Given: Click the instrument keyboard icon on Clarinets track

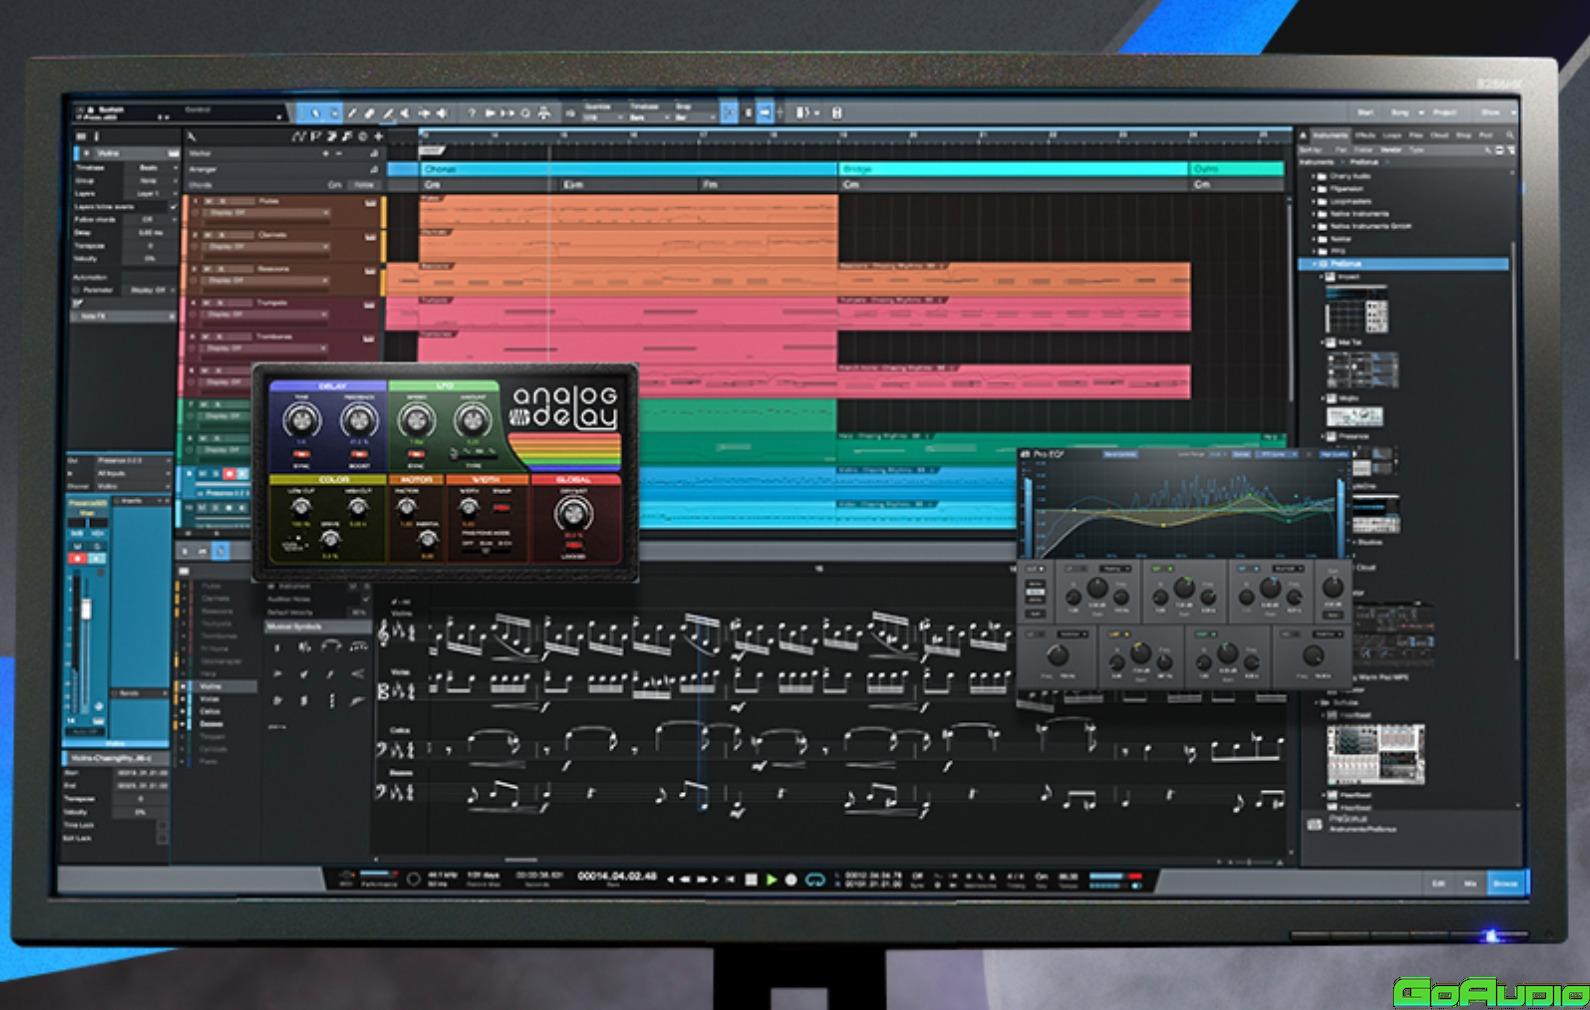Looking at the screenshot, I should click(x=370, y=237).
